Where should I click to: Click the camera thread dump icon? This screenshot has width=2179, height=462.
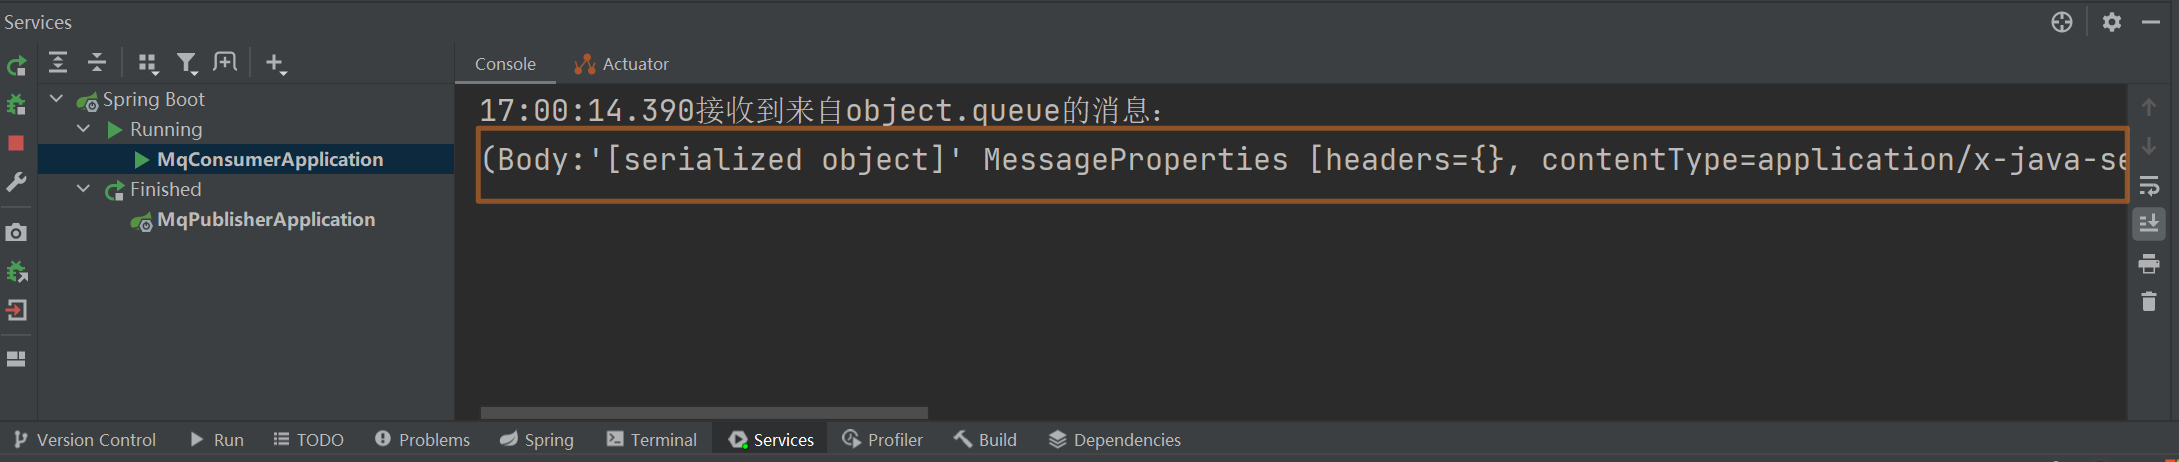coord(16,232)
